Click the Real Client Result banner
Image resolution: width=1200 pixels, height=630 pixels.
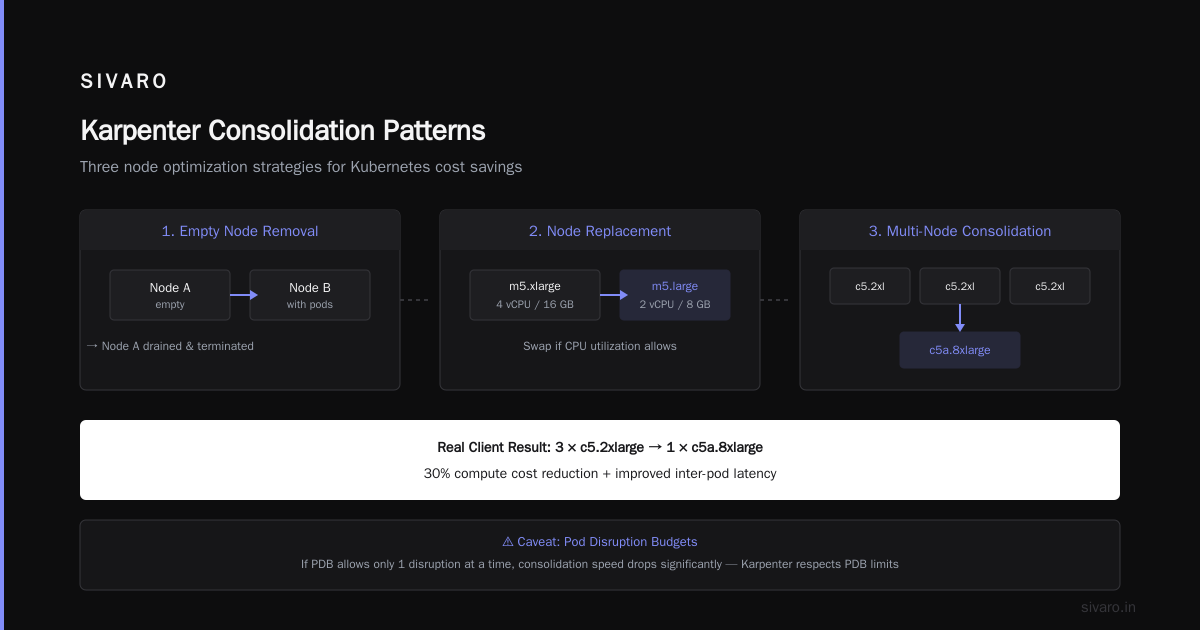click(x=600, y=460)
